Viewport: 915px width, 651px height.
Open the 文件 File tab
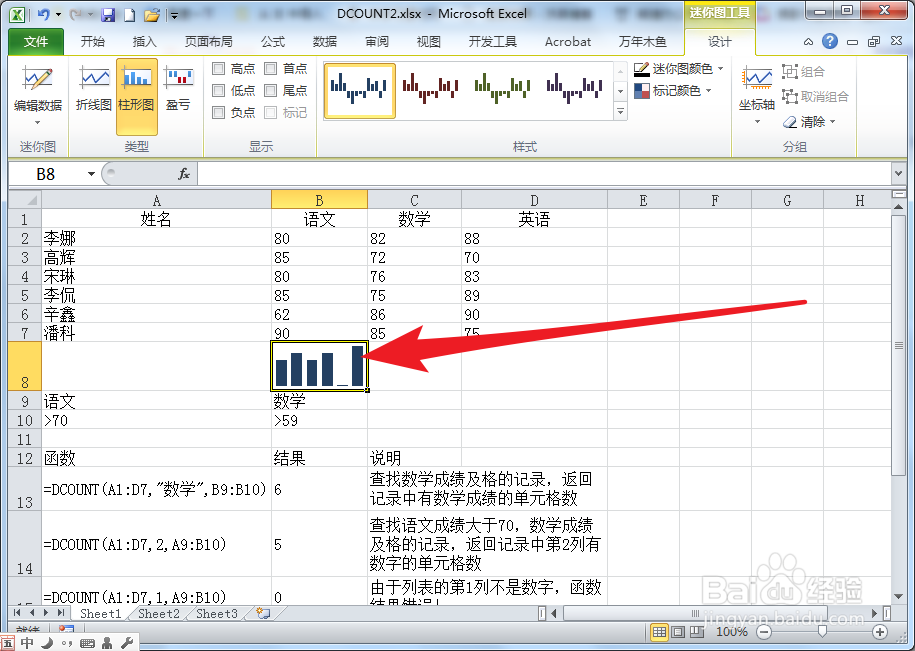pos(36,41)
